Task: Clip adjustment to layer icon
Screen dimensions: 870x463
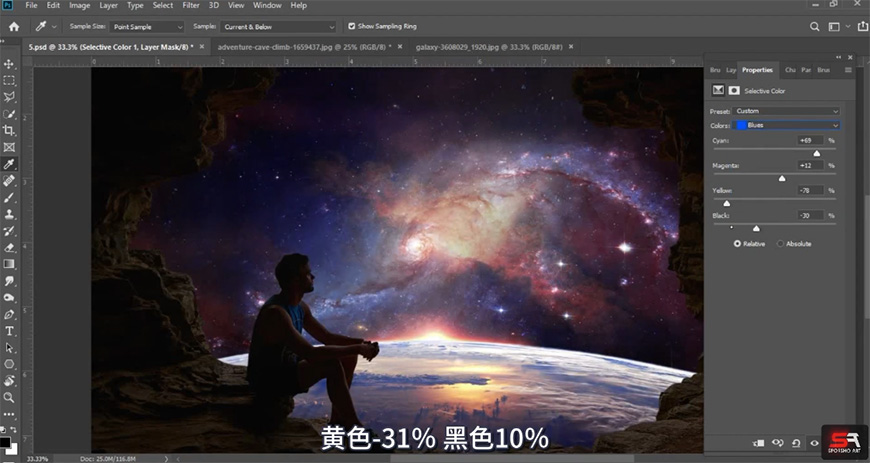Action: click(758, 443)
